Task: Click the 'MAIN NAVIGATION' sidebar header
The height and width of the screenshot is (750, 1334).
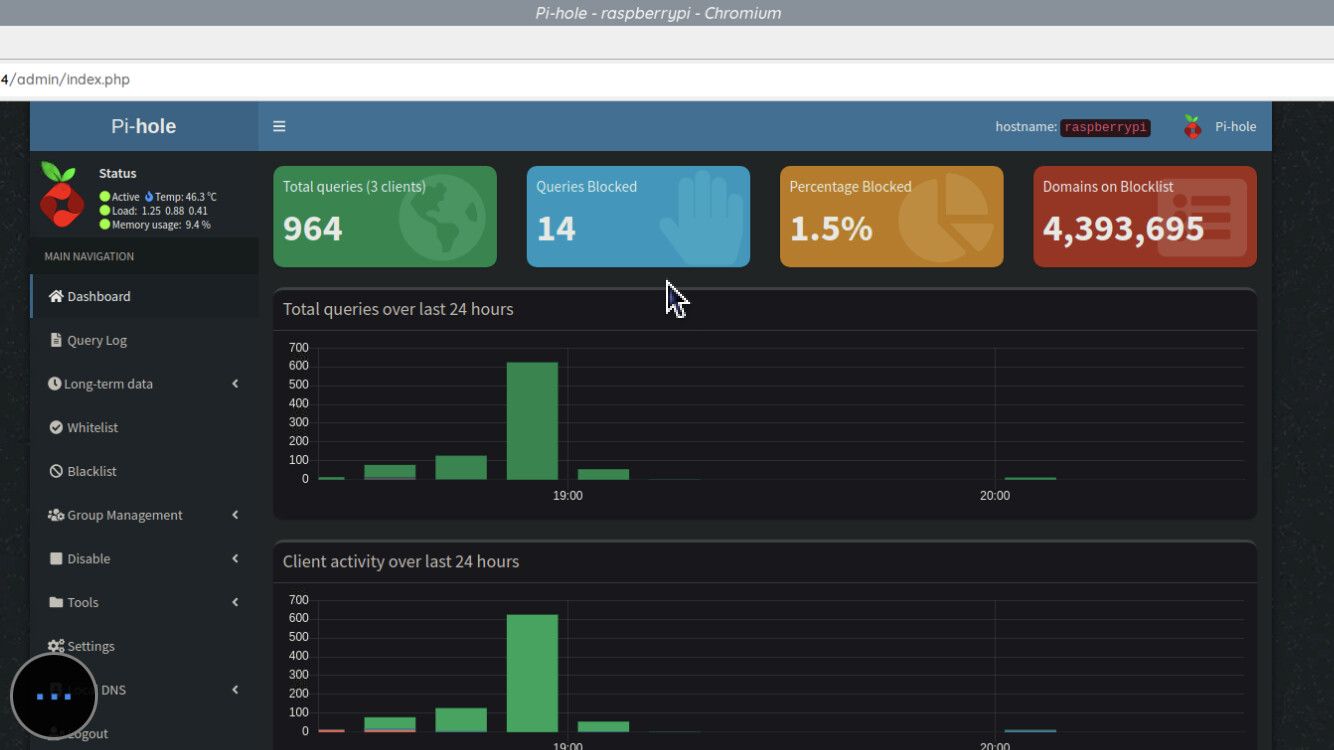Action: (x=89, y=256)
